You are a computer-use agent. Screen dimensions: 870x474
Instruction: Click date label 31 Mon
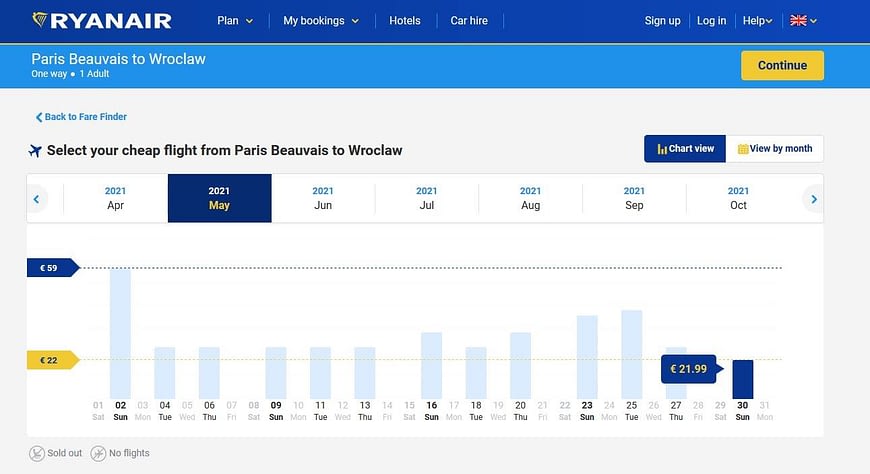coord(765,411)
